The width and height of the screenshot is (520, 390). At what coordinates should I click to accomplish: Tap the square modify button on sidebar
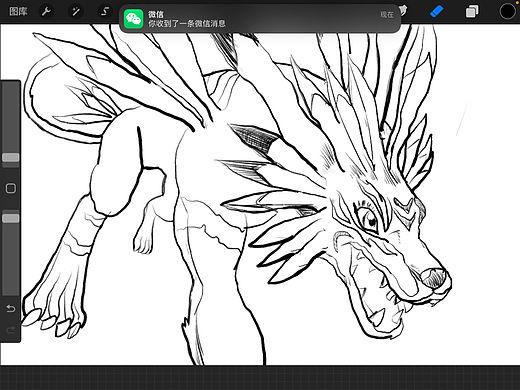tap(11, 188)
